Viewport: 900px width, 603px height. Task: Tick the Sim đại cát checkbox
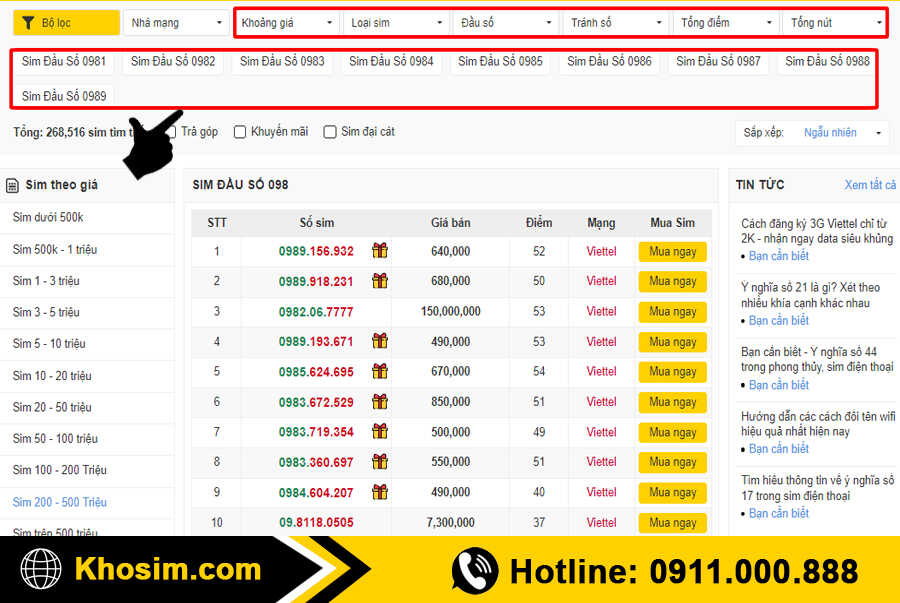click(330, 132)
